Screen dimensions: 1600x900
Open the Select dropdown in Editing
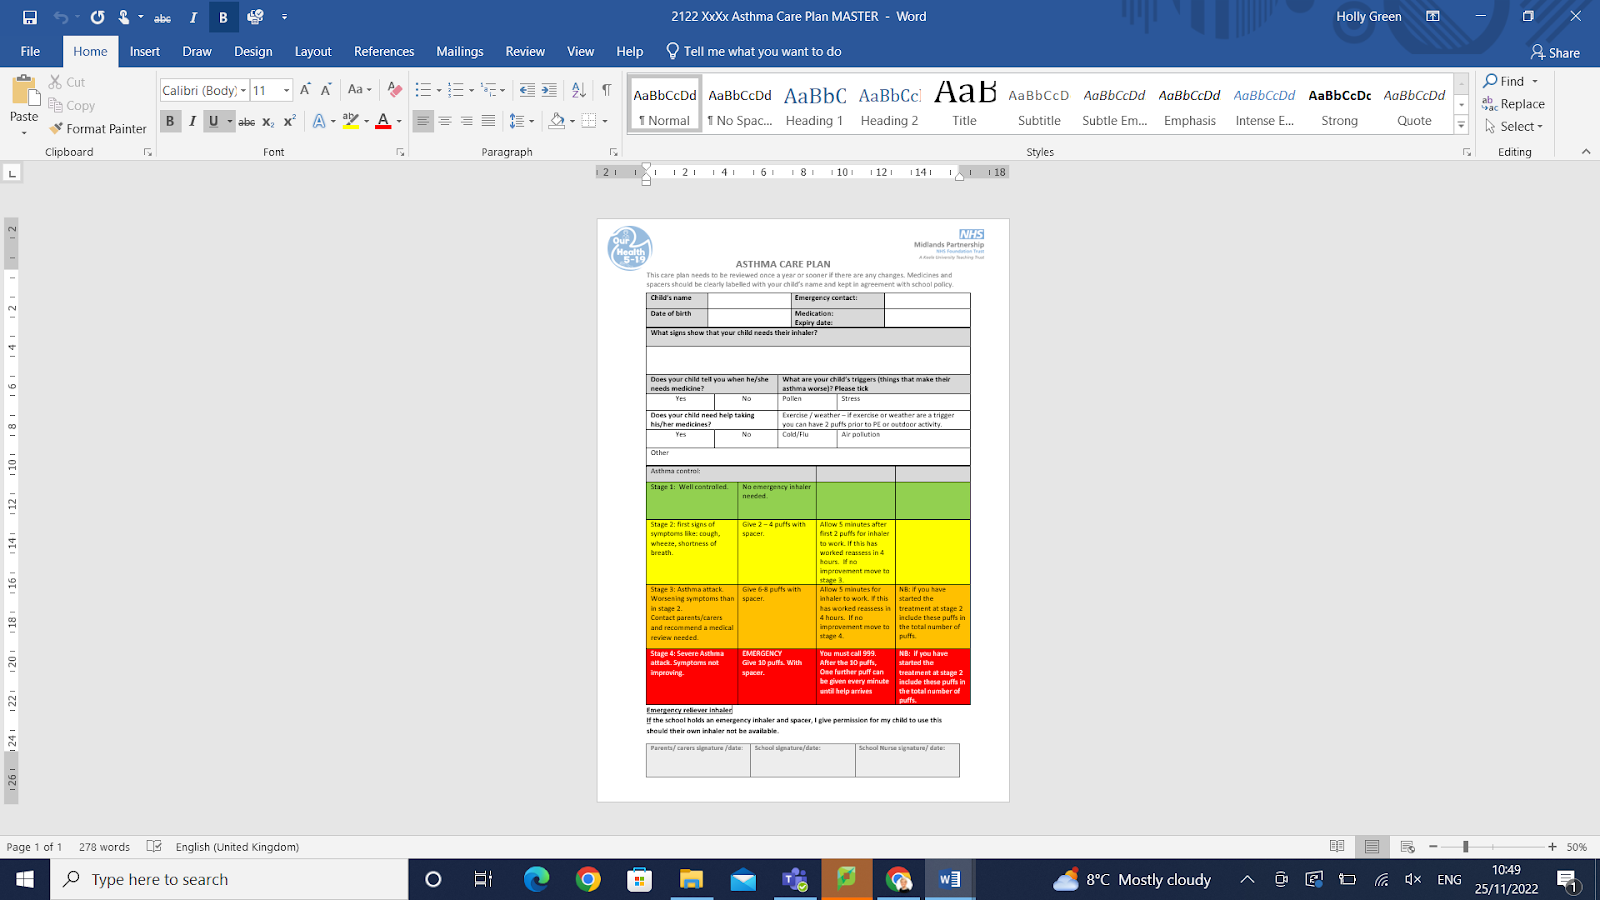point(1514,126)
